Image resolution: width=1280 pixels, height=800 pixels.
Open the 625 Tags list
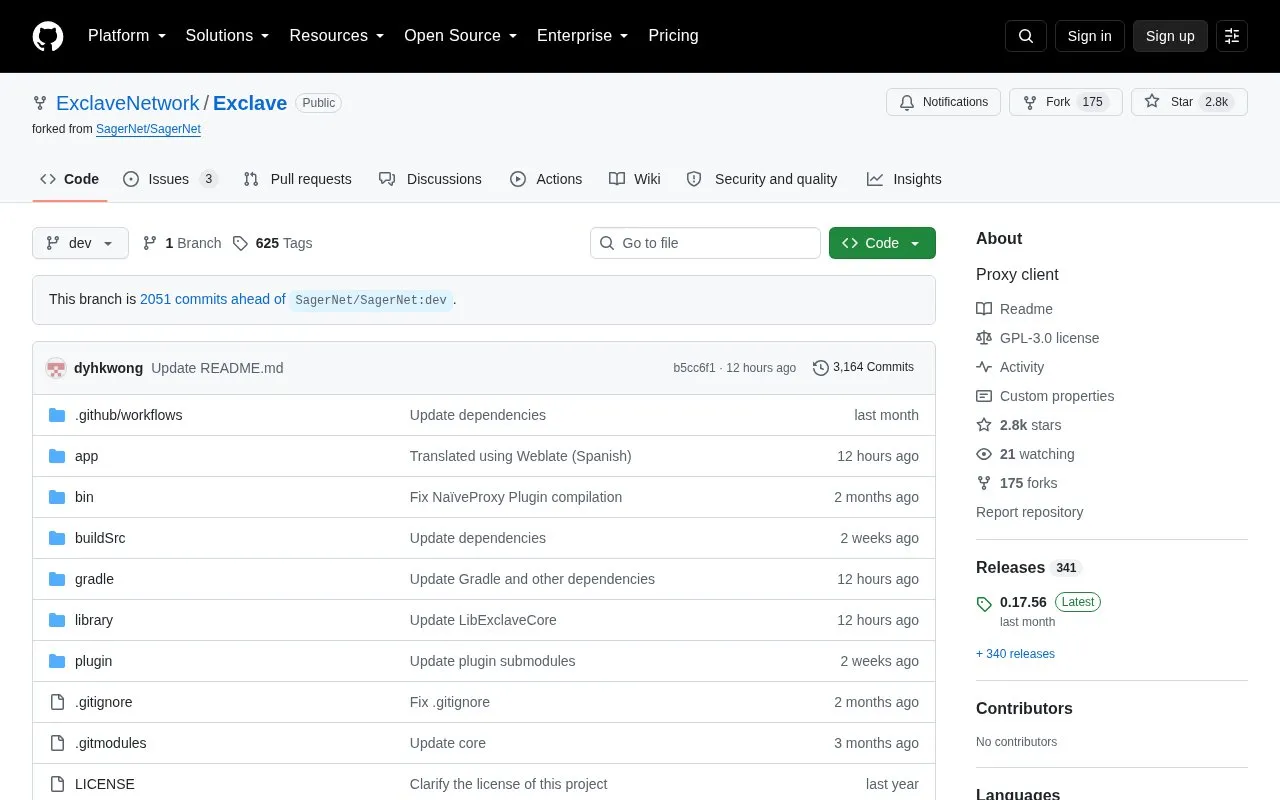click(x=272, y=243)
